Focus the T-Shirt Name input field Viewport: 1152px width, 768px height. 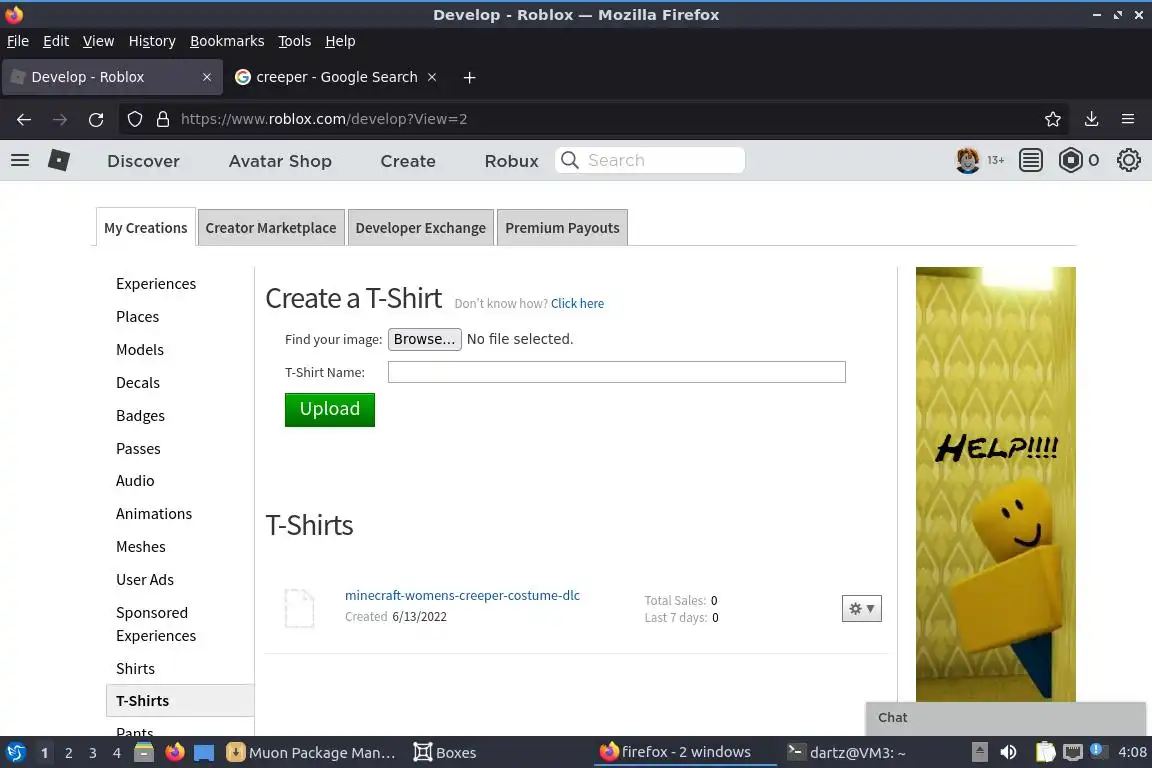(x=616, y=372)
